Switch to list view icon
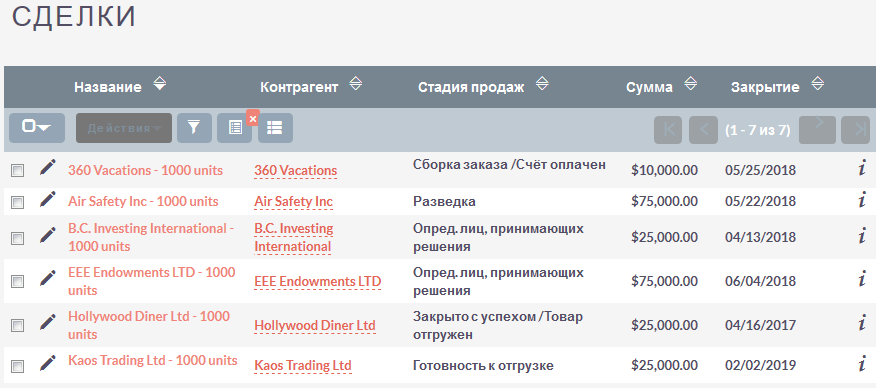The image size is (876, 388). [x=275, y=128]
